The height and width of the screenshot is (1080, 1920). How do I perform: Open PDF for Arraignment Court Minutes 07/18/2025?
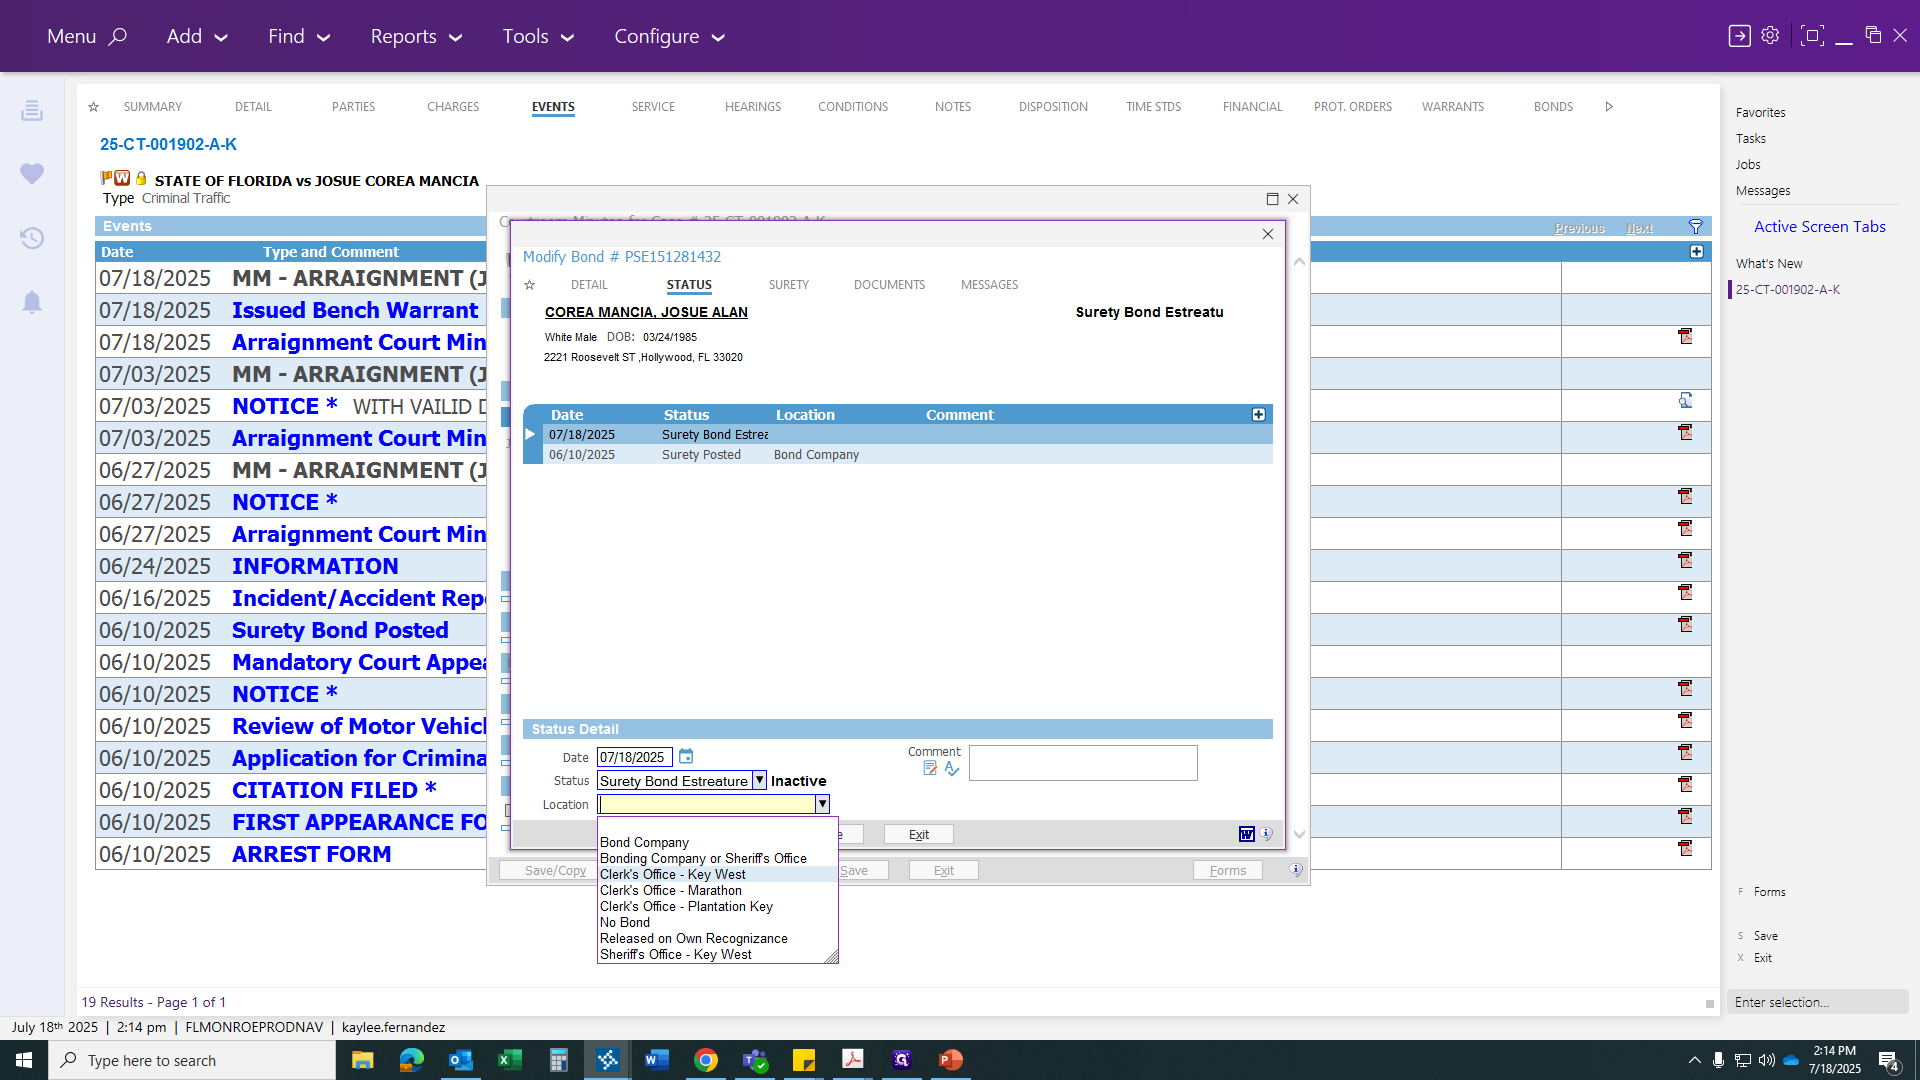[x=1685, y=336]
